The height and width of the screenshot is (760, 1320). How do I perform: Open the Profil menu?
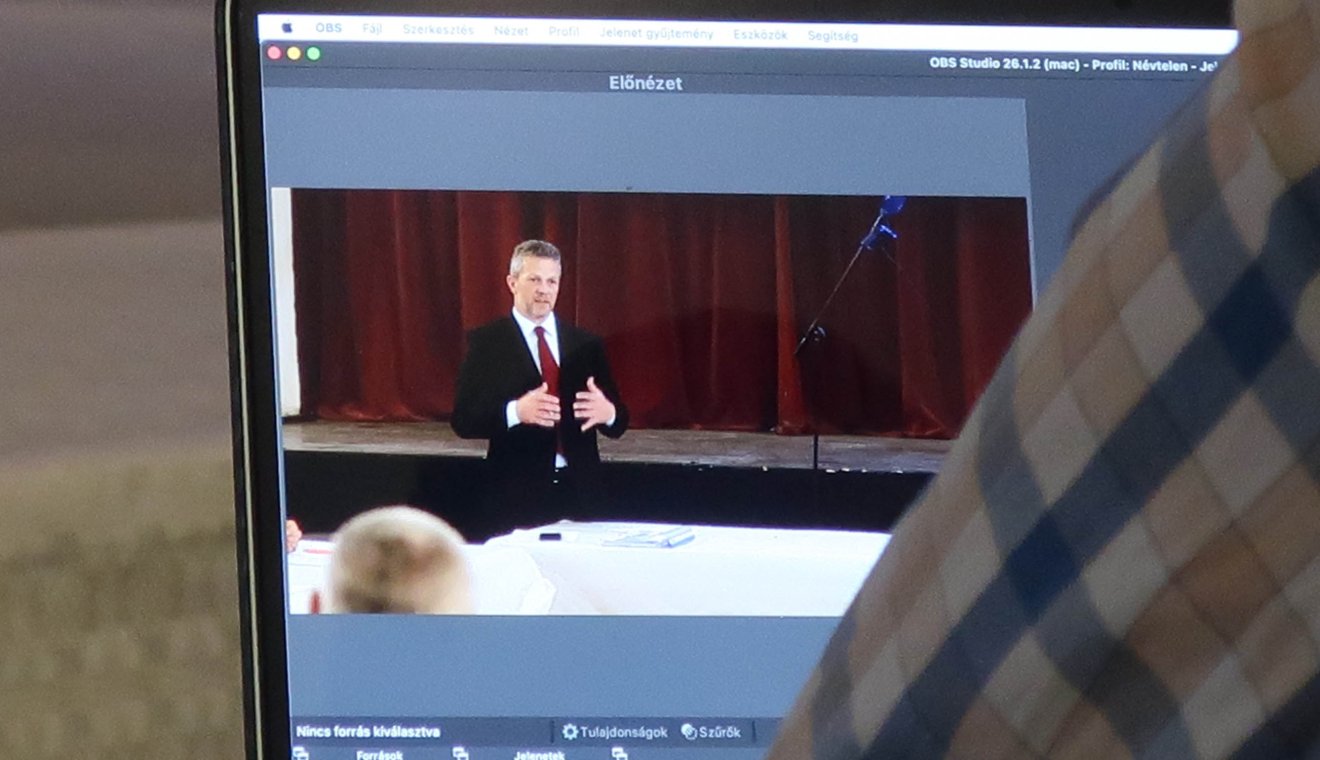[564, 32]
